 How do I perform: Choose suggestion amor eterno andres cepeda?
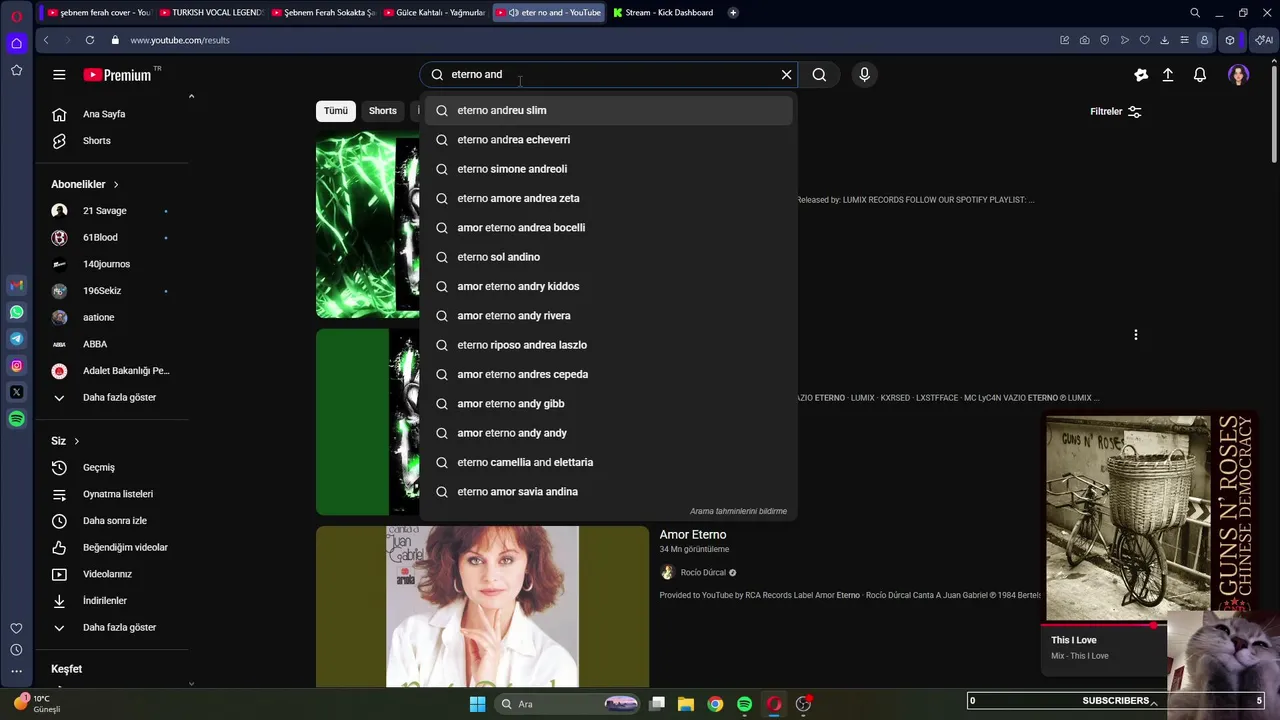click(609, 374)
